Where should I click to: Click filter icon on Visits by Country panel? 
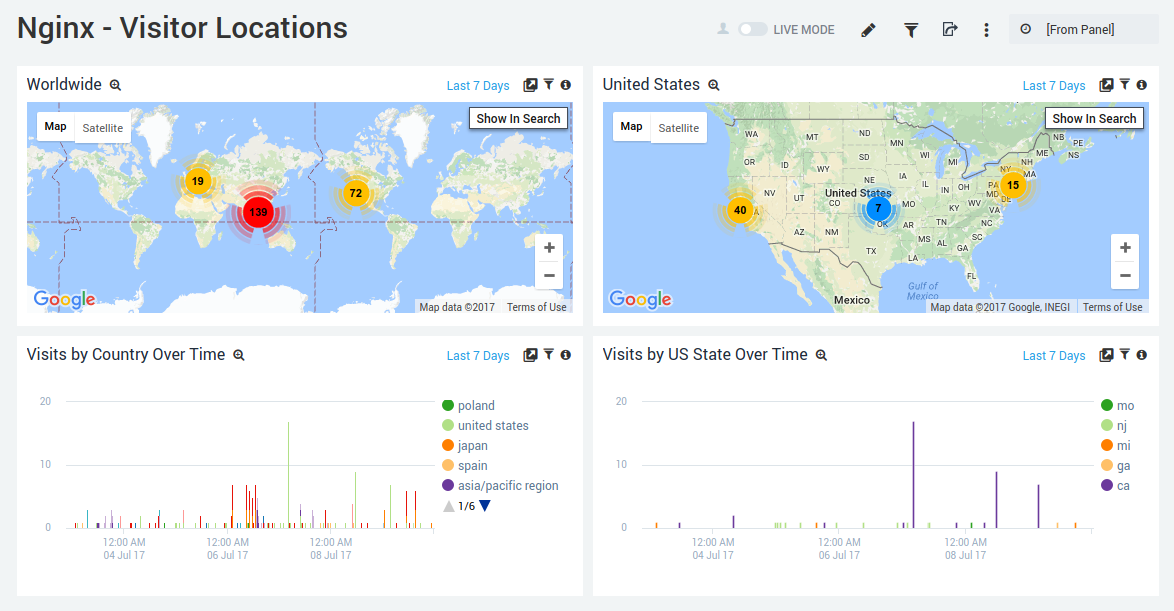tap(549, 355)
